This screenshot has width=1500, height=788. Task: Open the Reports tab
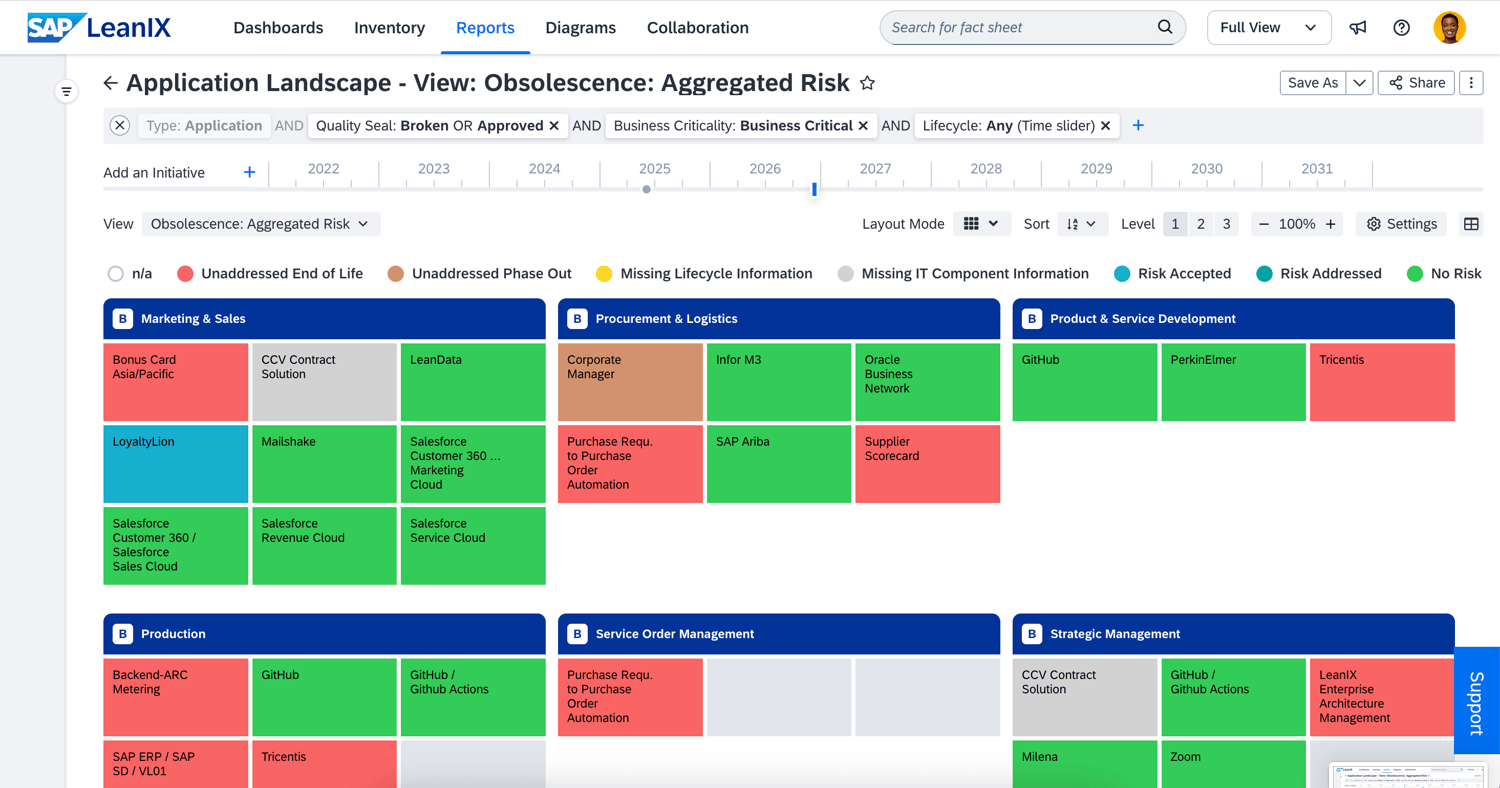(x=485, y=28)
